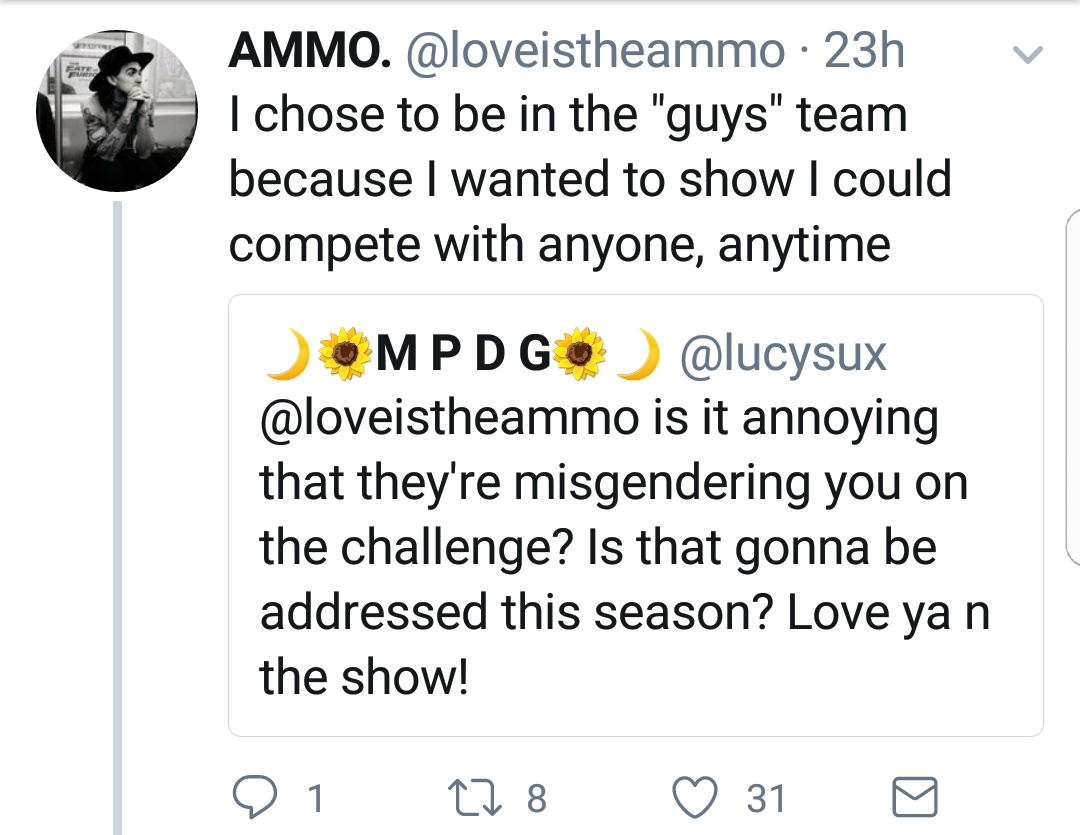This screenshot has height=835, width=1080.
Task: Click the @loveistheammo mention in quoted tweet
Action: 450,418
